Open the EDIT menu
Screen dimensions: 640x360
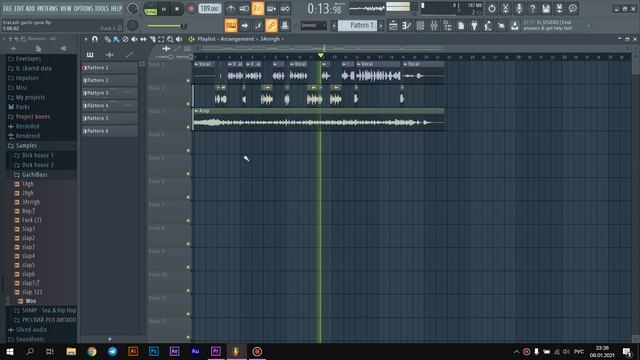[x=19, y=8]
